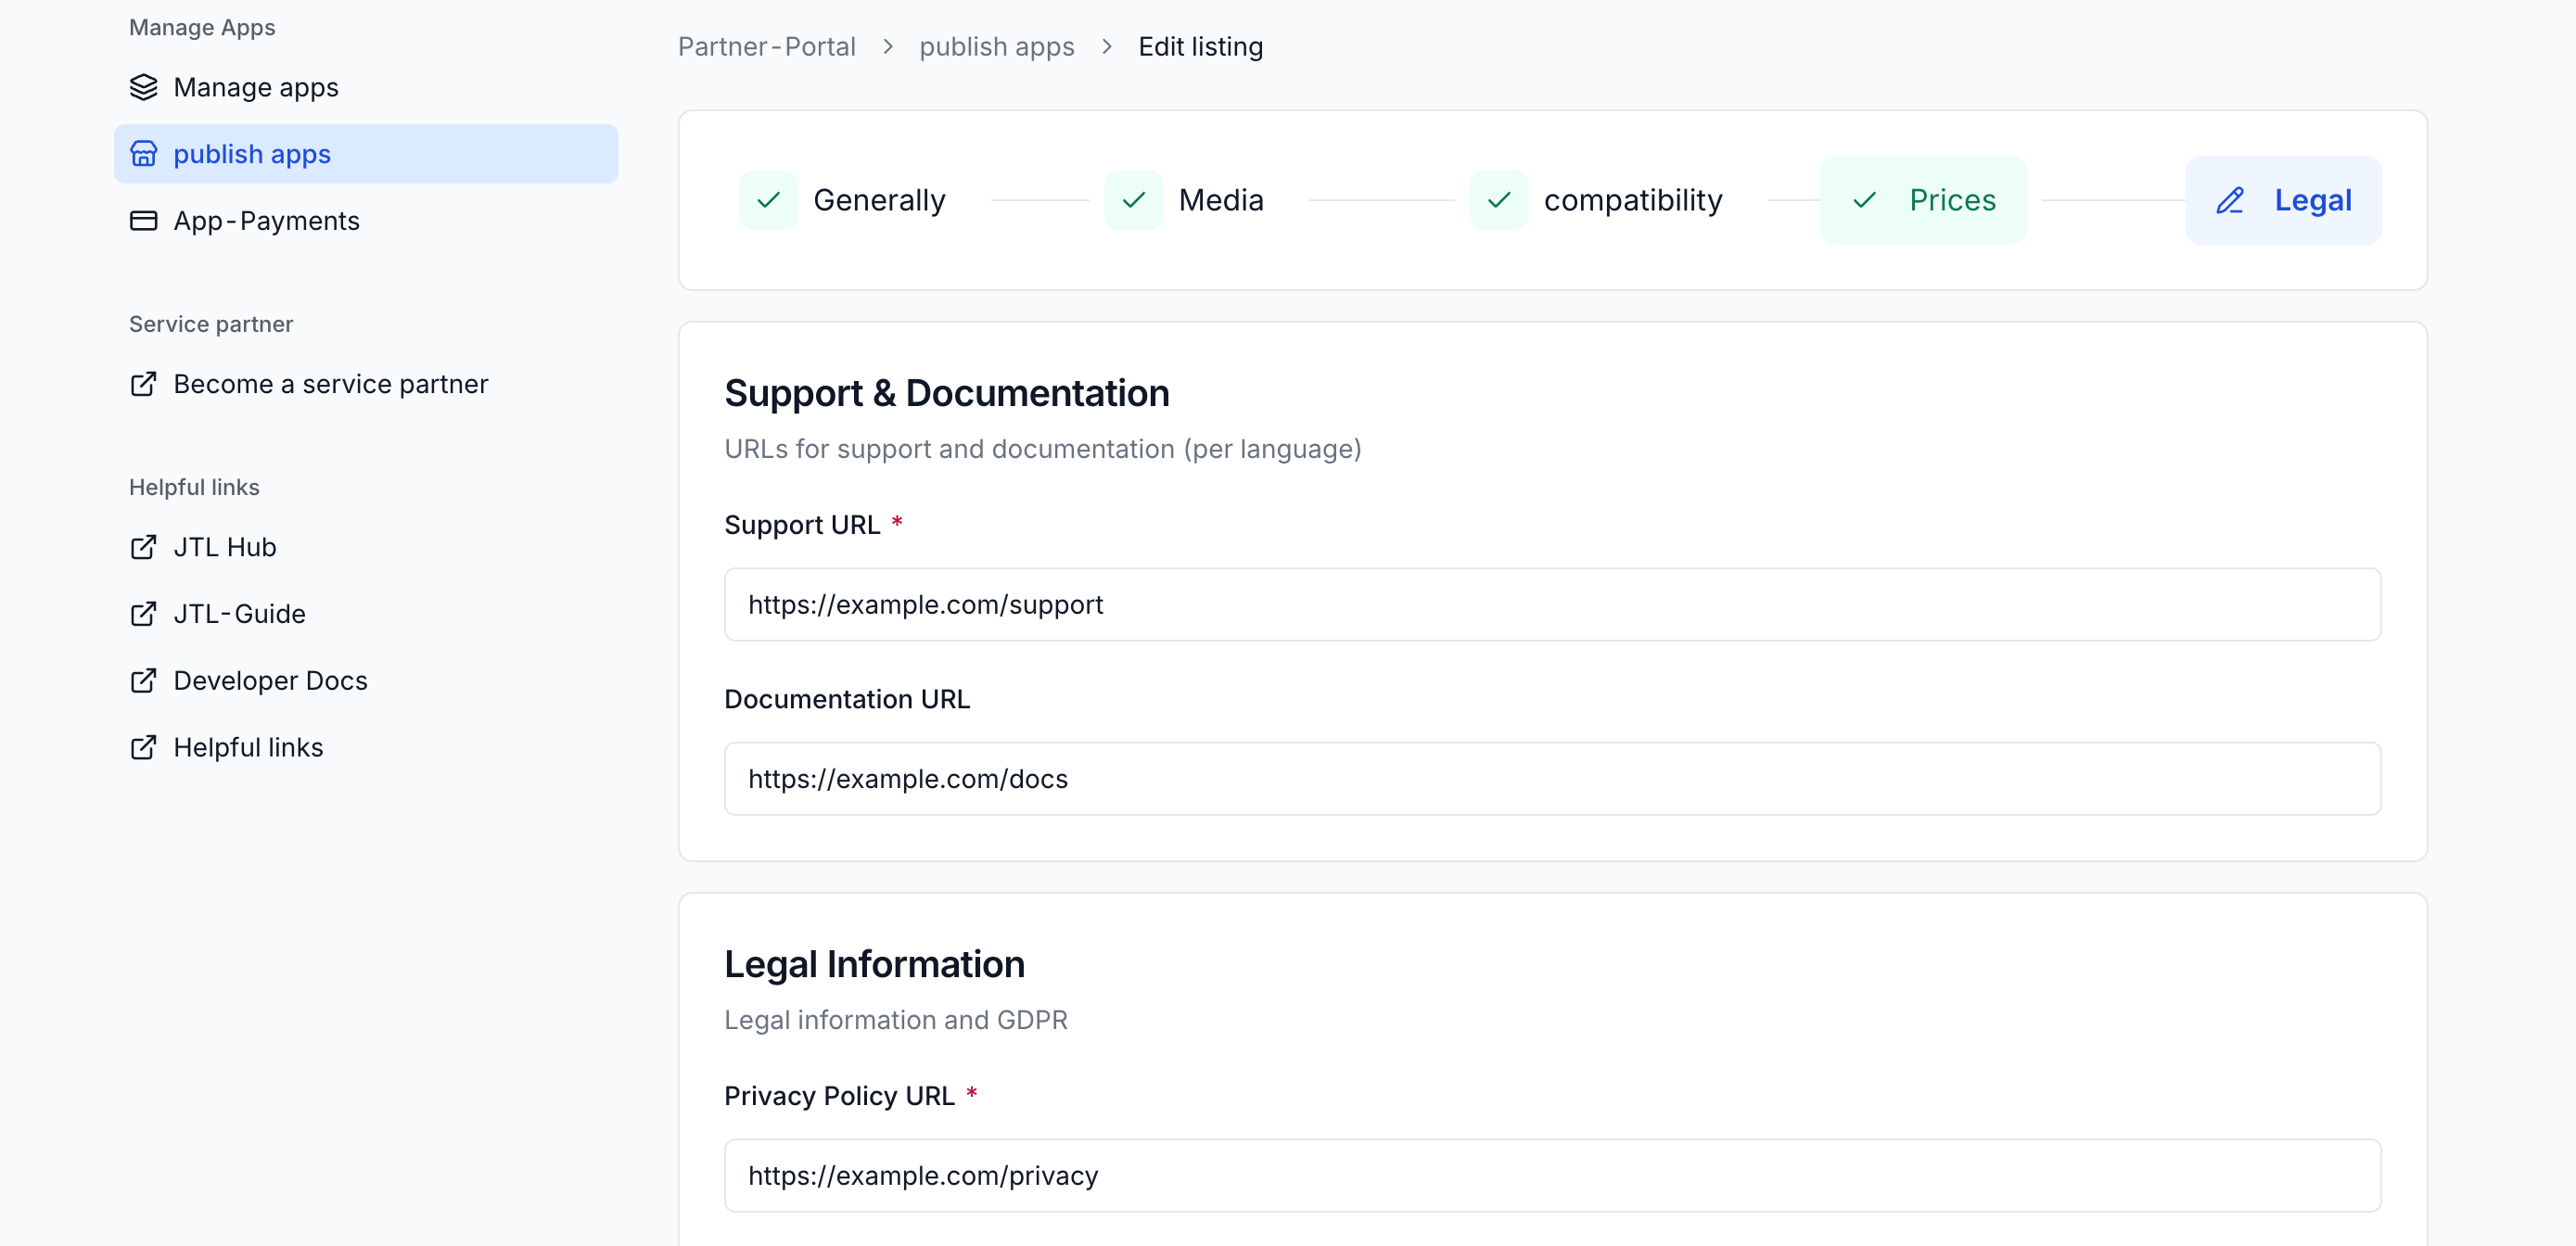Click the checkmark icon of Prices step
The image size is (2576, 1246).
pos(1864,200)
